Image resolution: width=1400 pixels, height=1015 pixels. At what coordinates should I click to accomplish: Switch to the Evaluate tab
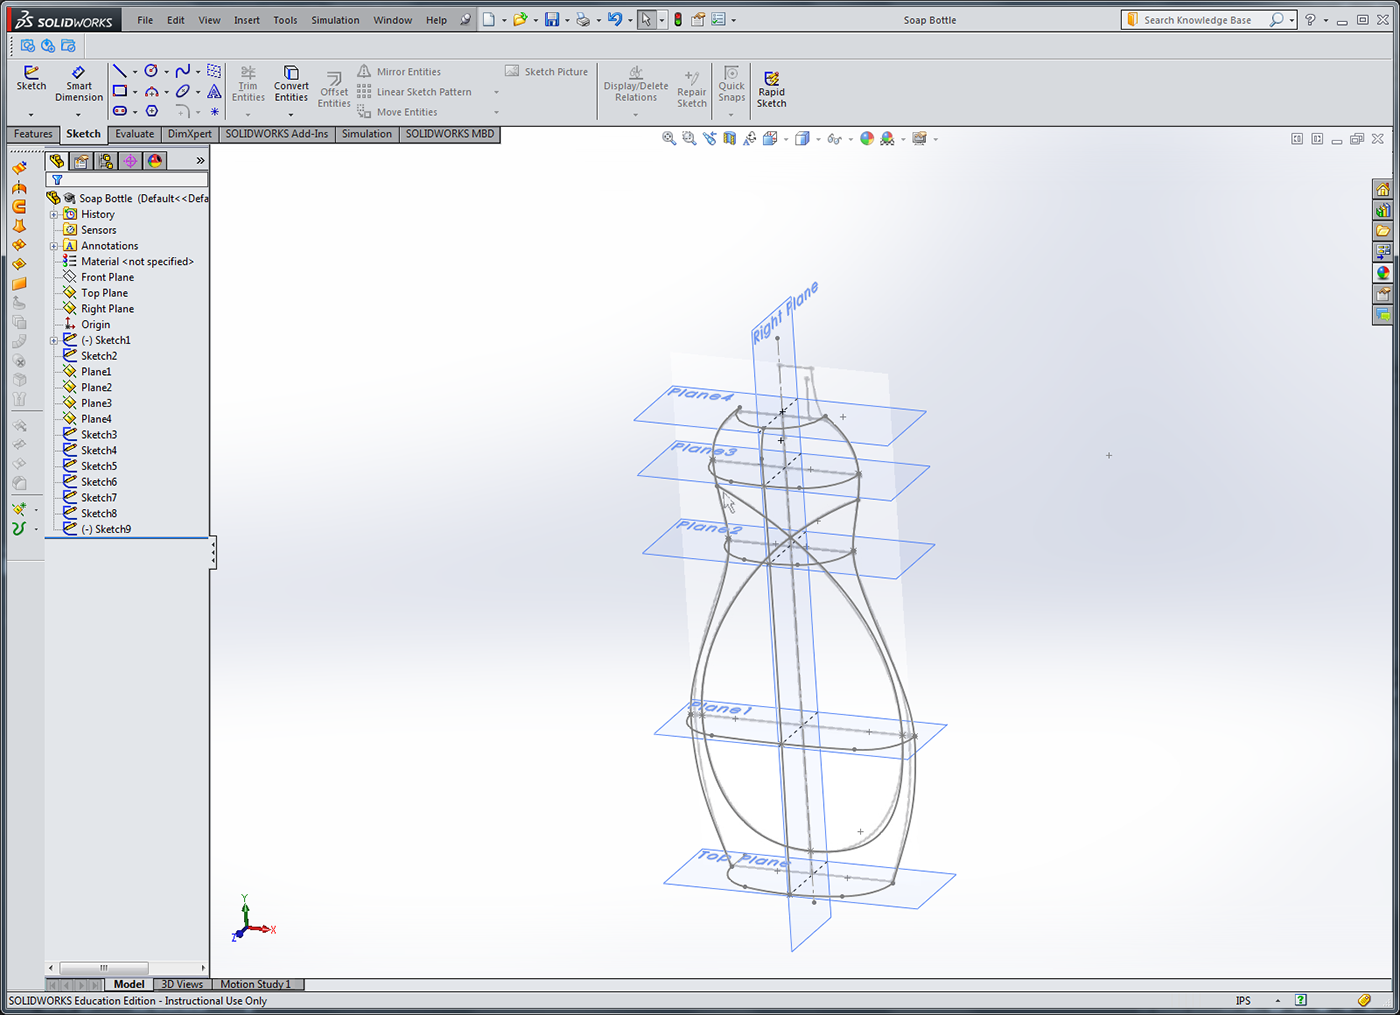(134, 134)
